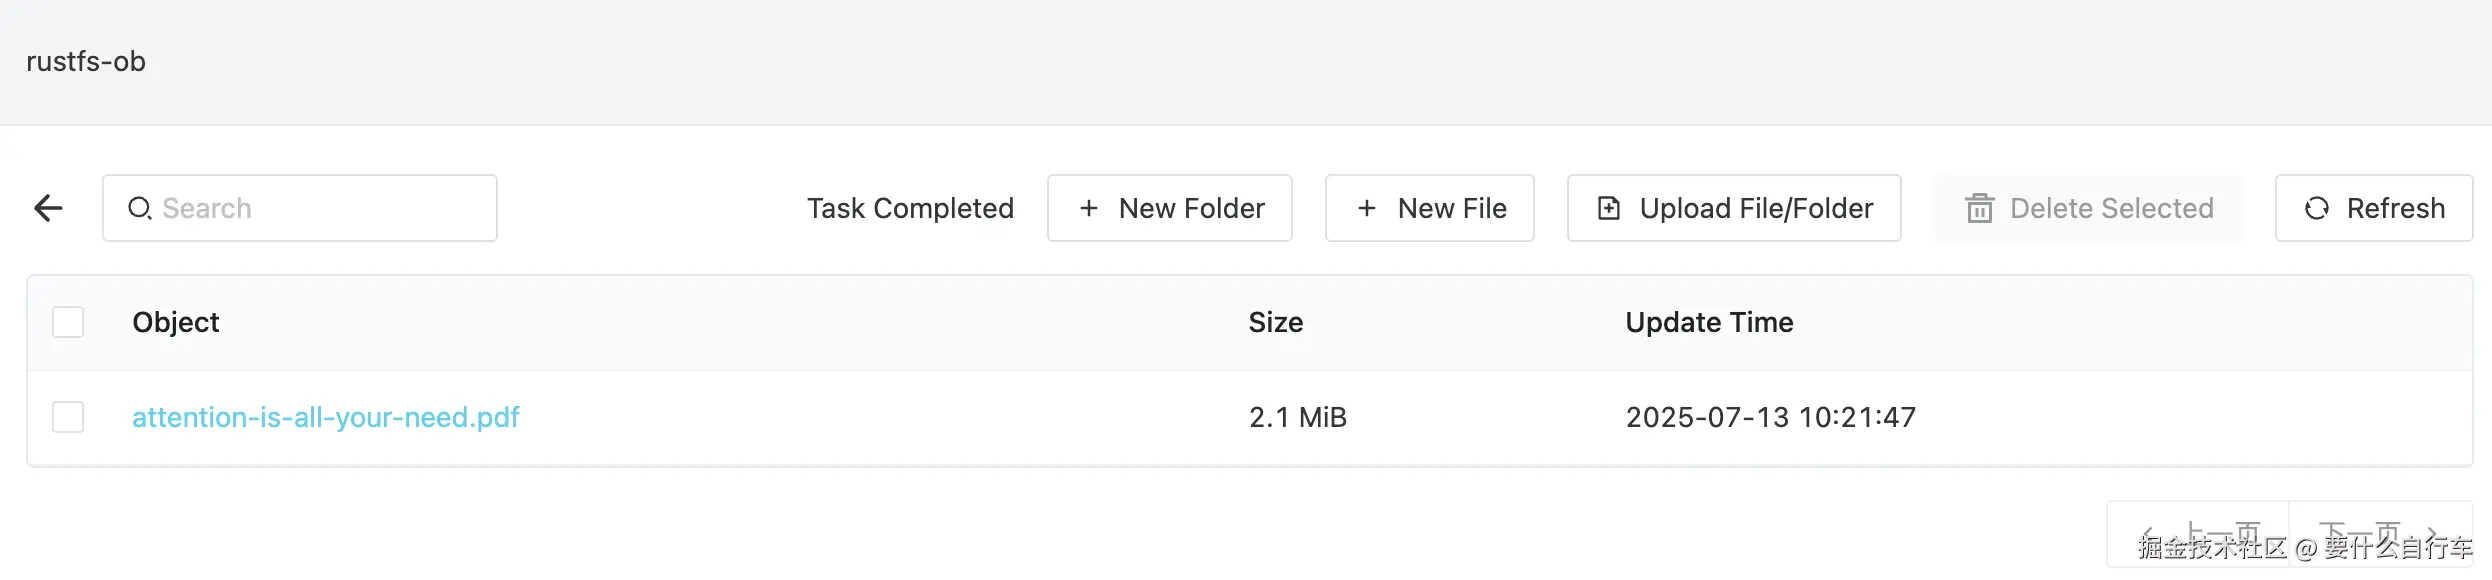
Task: Check the box beside attention-is-all-your-need.pdf
Action: 68,417
